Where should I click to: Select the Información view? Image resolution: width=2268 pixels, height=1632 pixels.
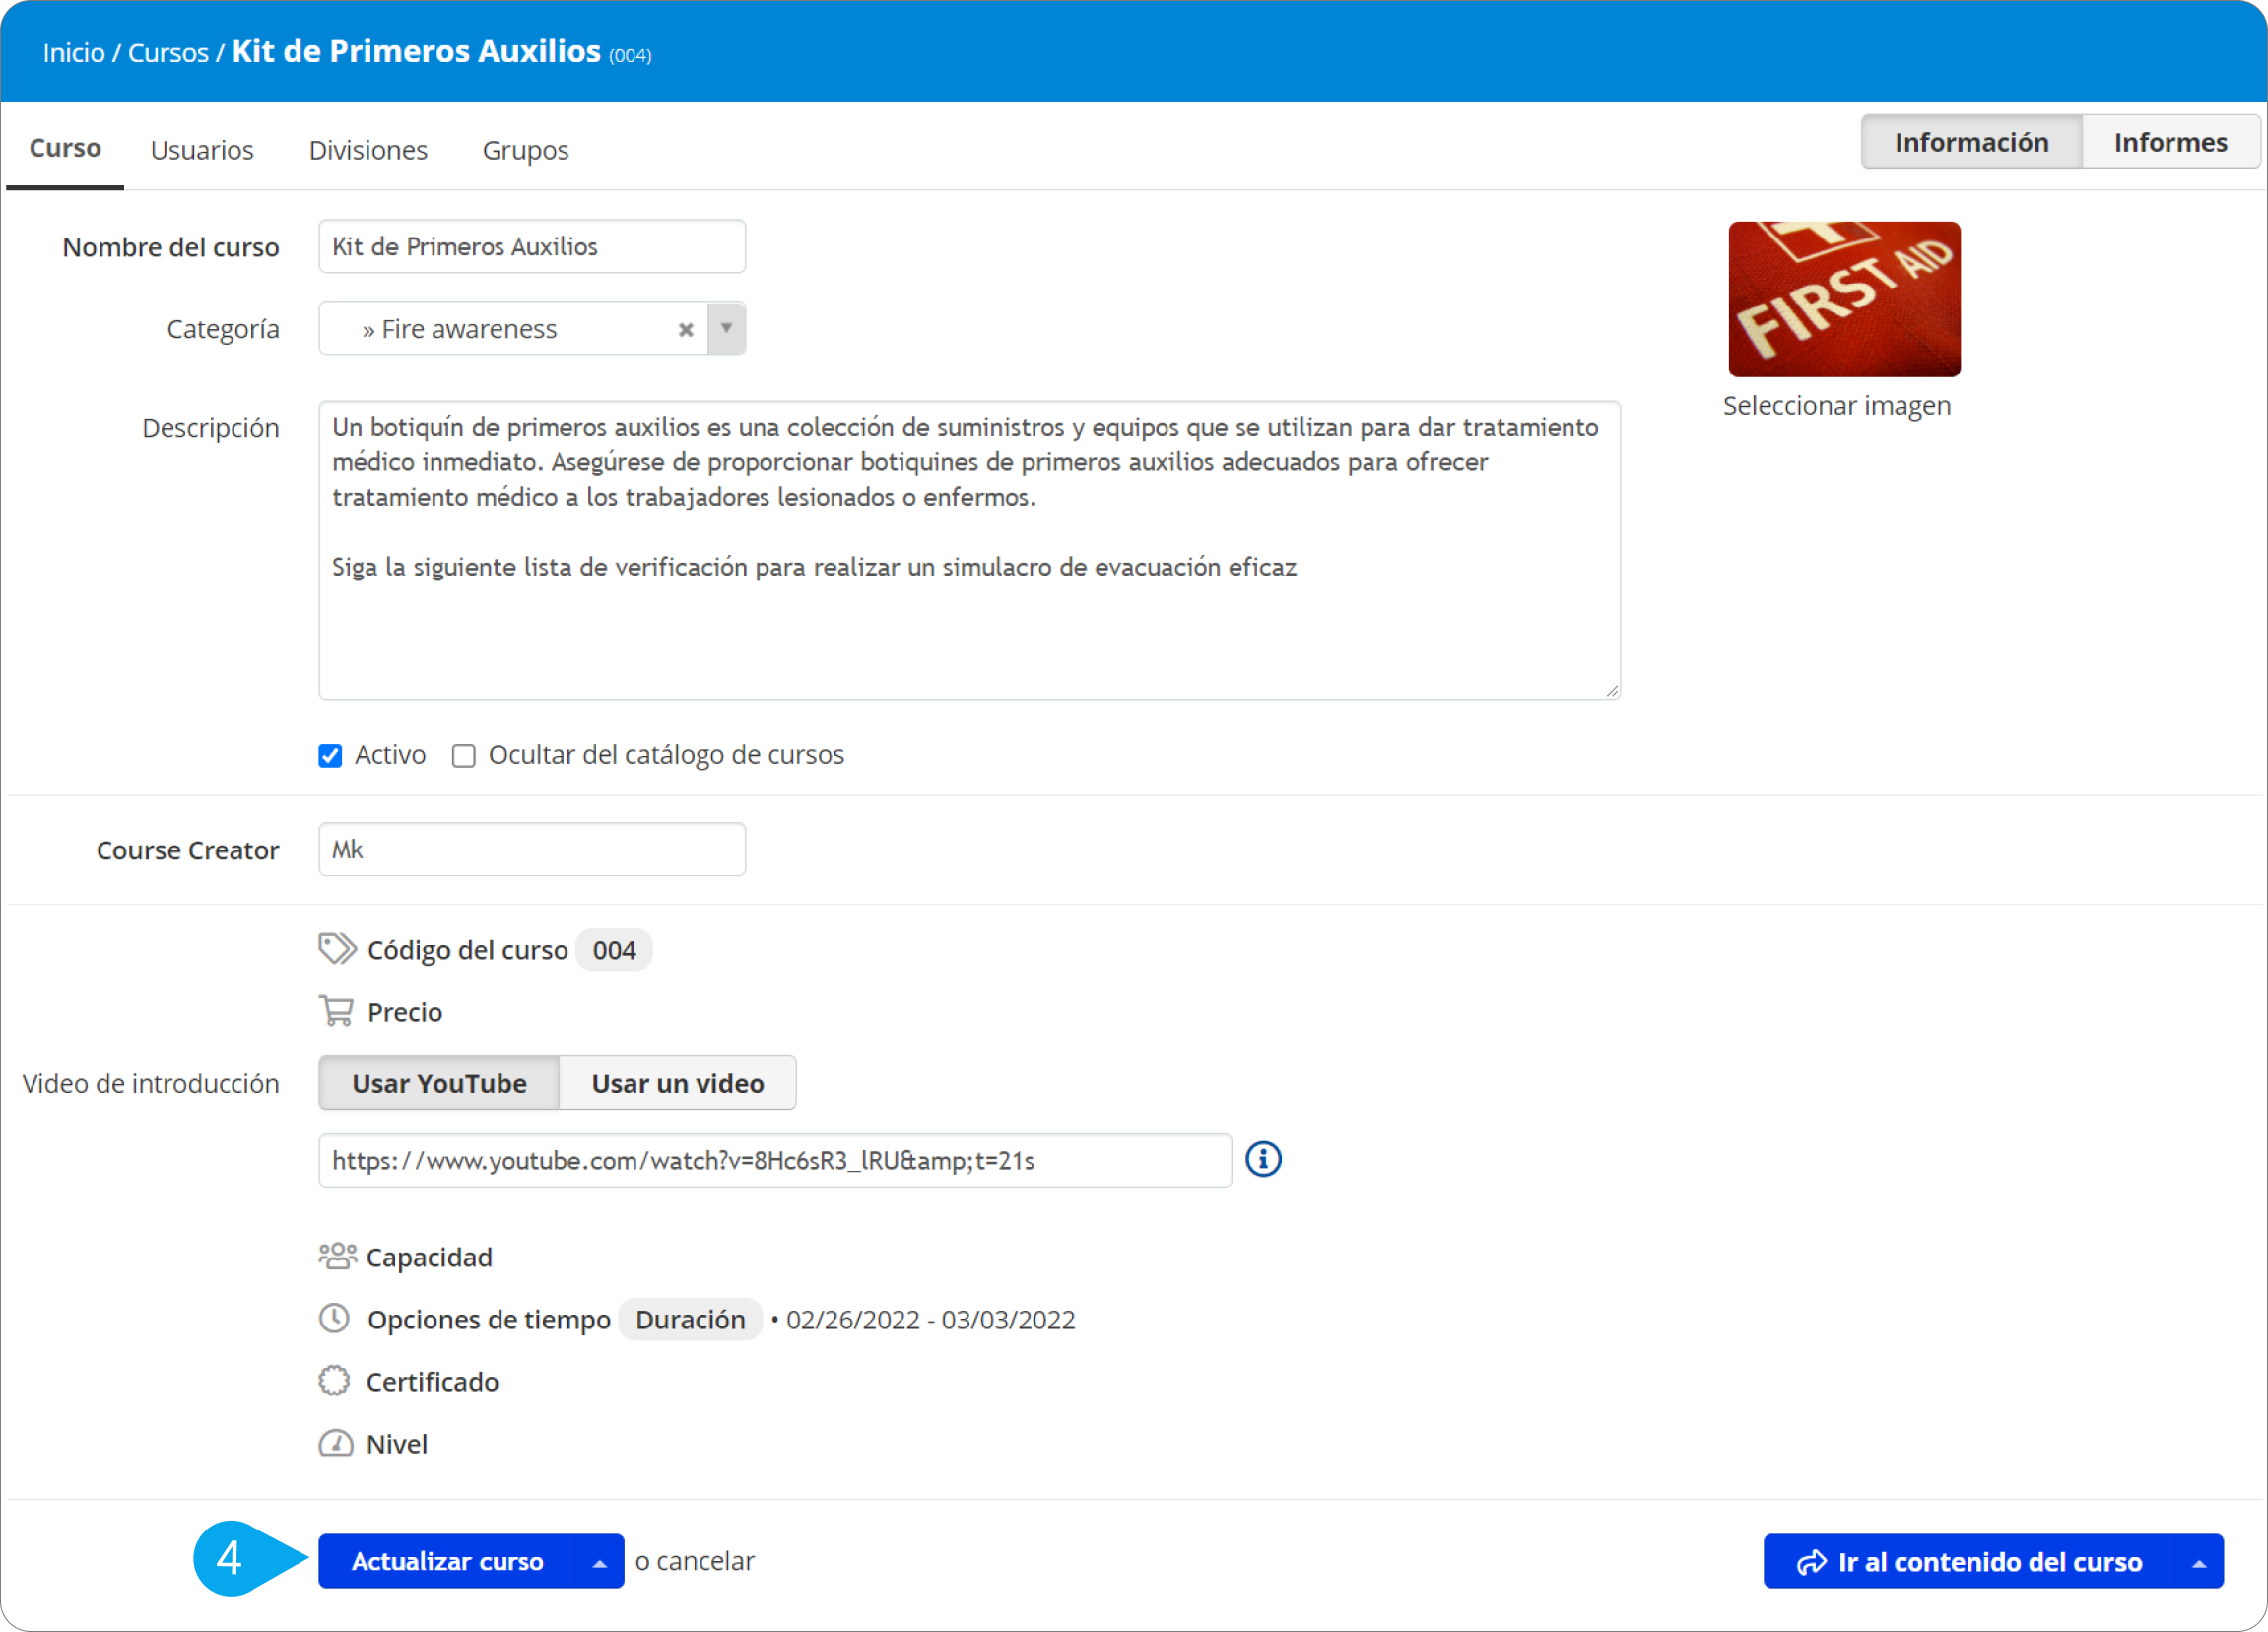tap(1971, 142)
